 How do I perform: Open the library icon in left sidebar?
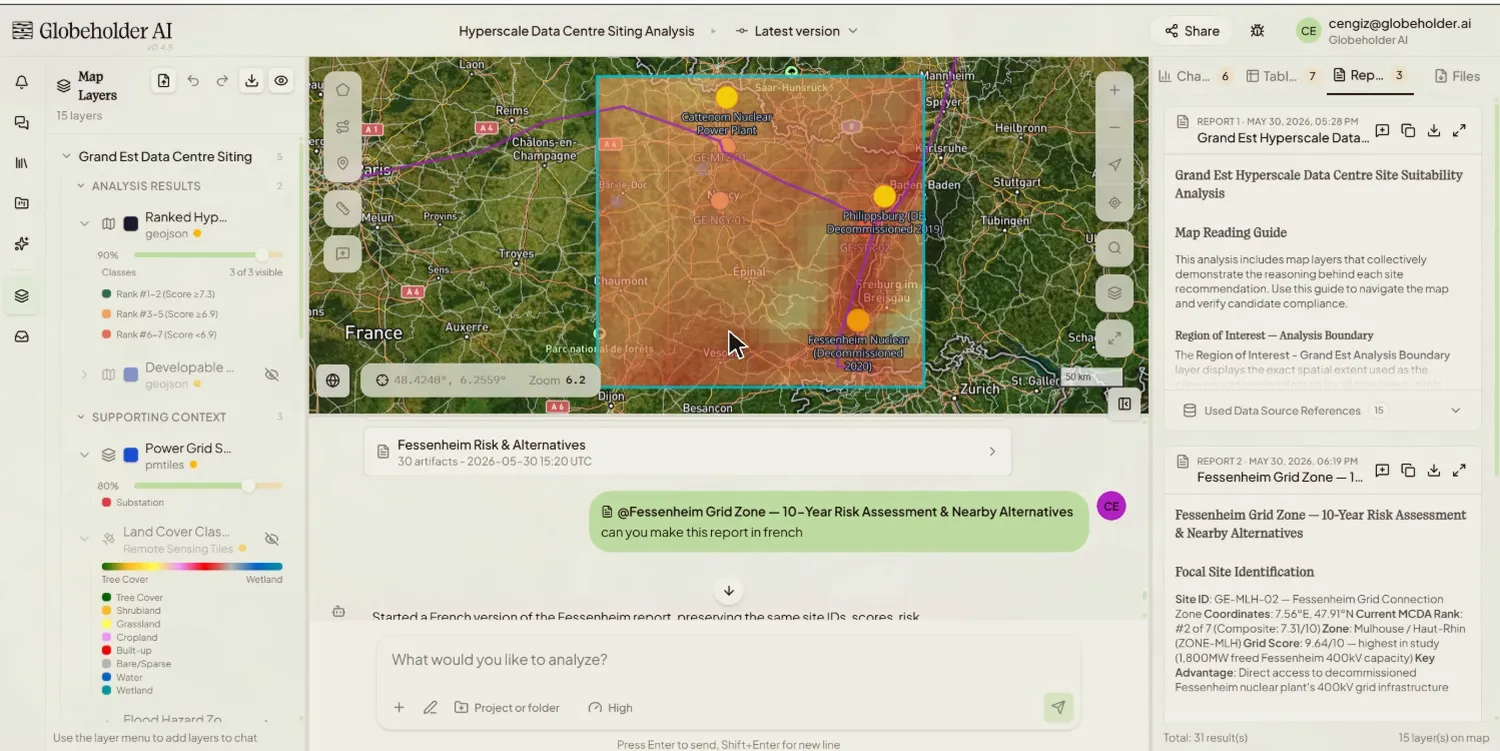pos(22,163)
